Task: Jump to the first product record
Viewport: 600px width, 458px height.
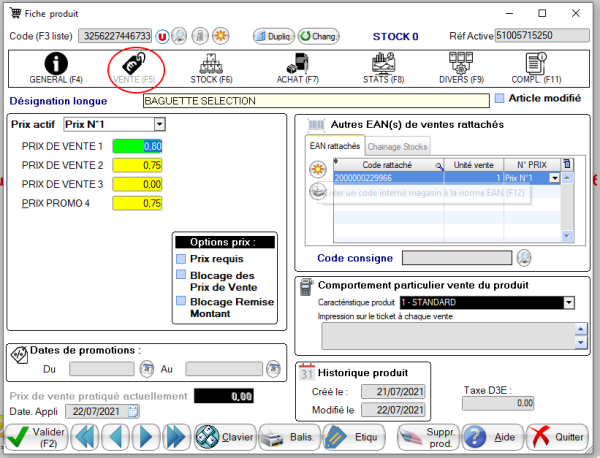Action: [85, 437]
